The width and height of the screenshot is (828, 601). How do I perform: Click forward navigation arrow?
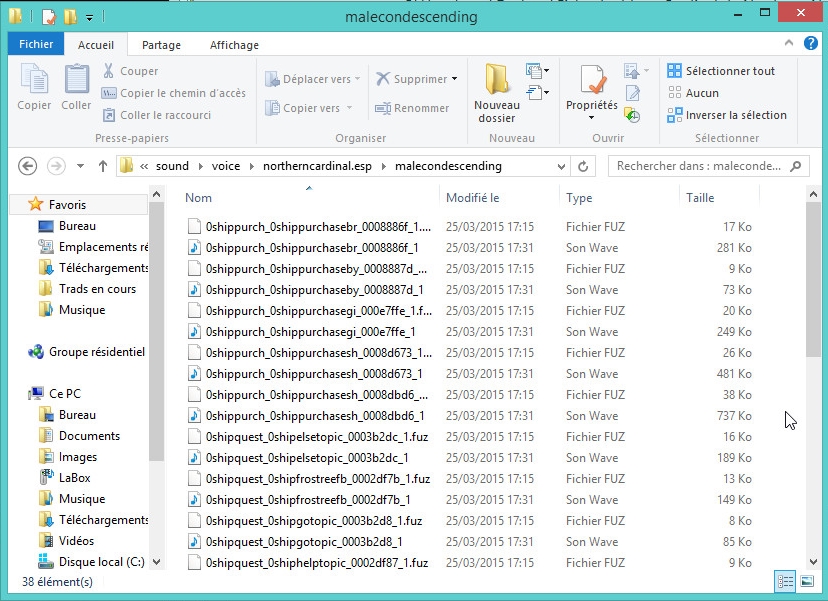coord(56,166)
